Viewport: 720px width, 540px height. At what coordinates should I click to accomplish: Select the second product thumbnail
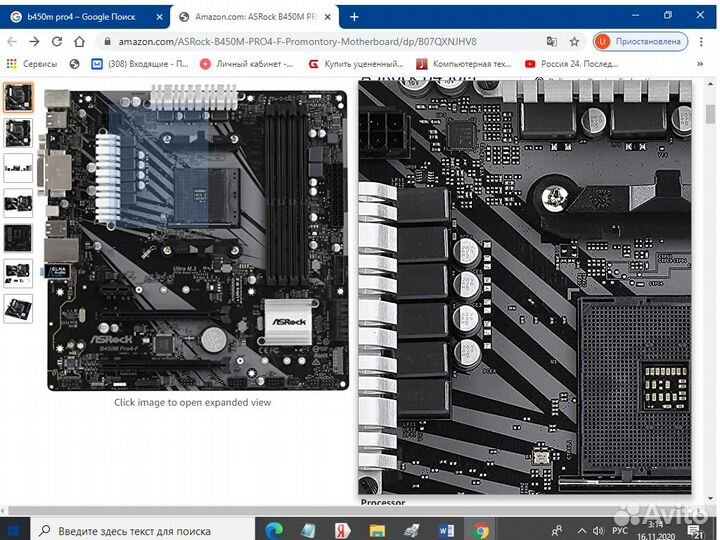click(x=18, y=133)
